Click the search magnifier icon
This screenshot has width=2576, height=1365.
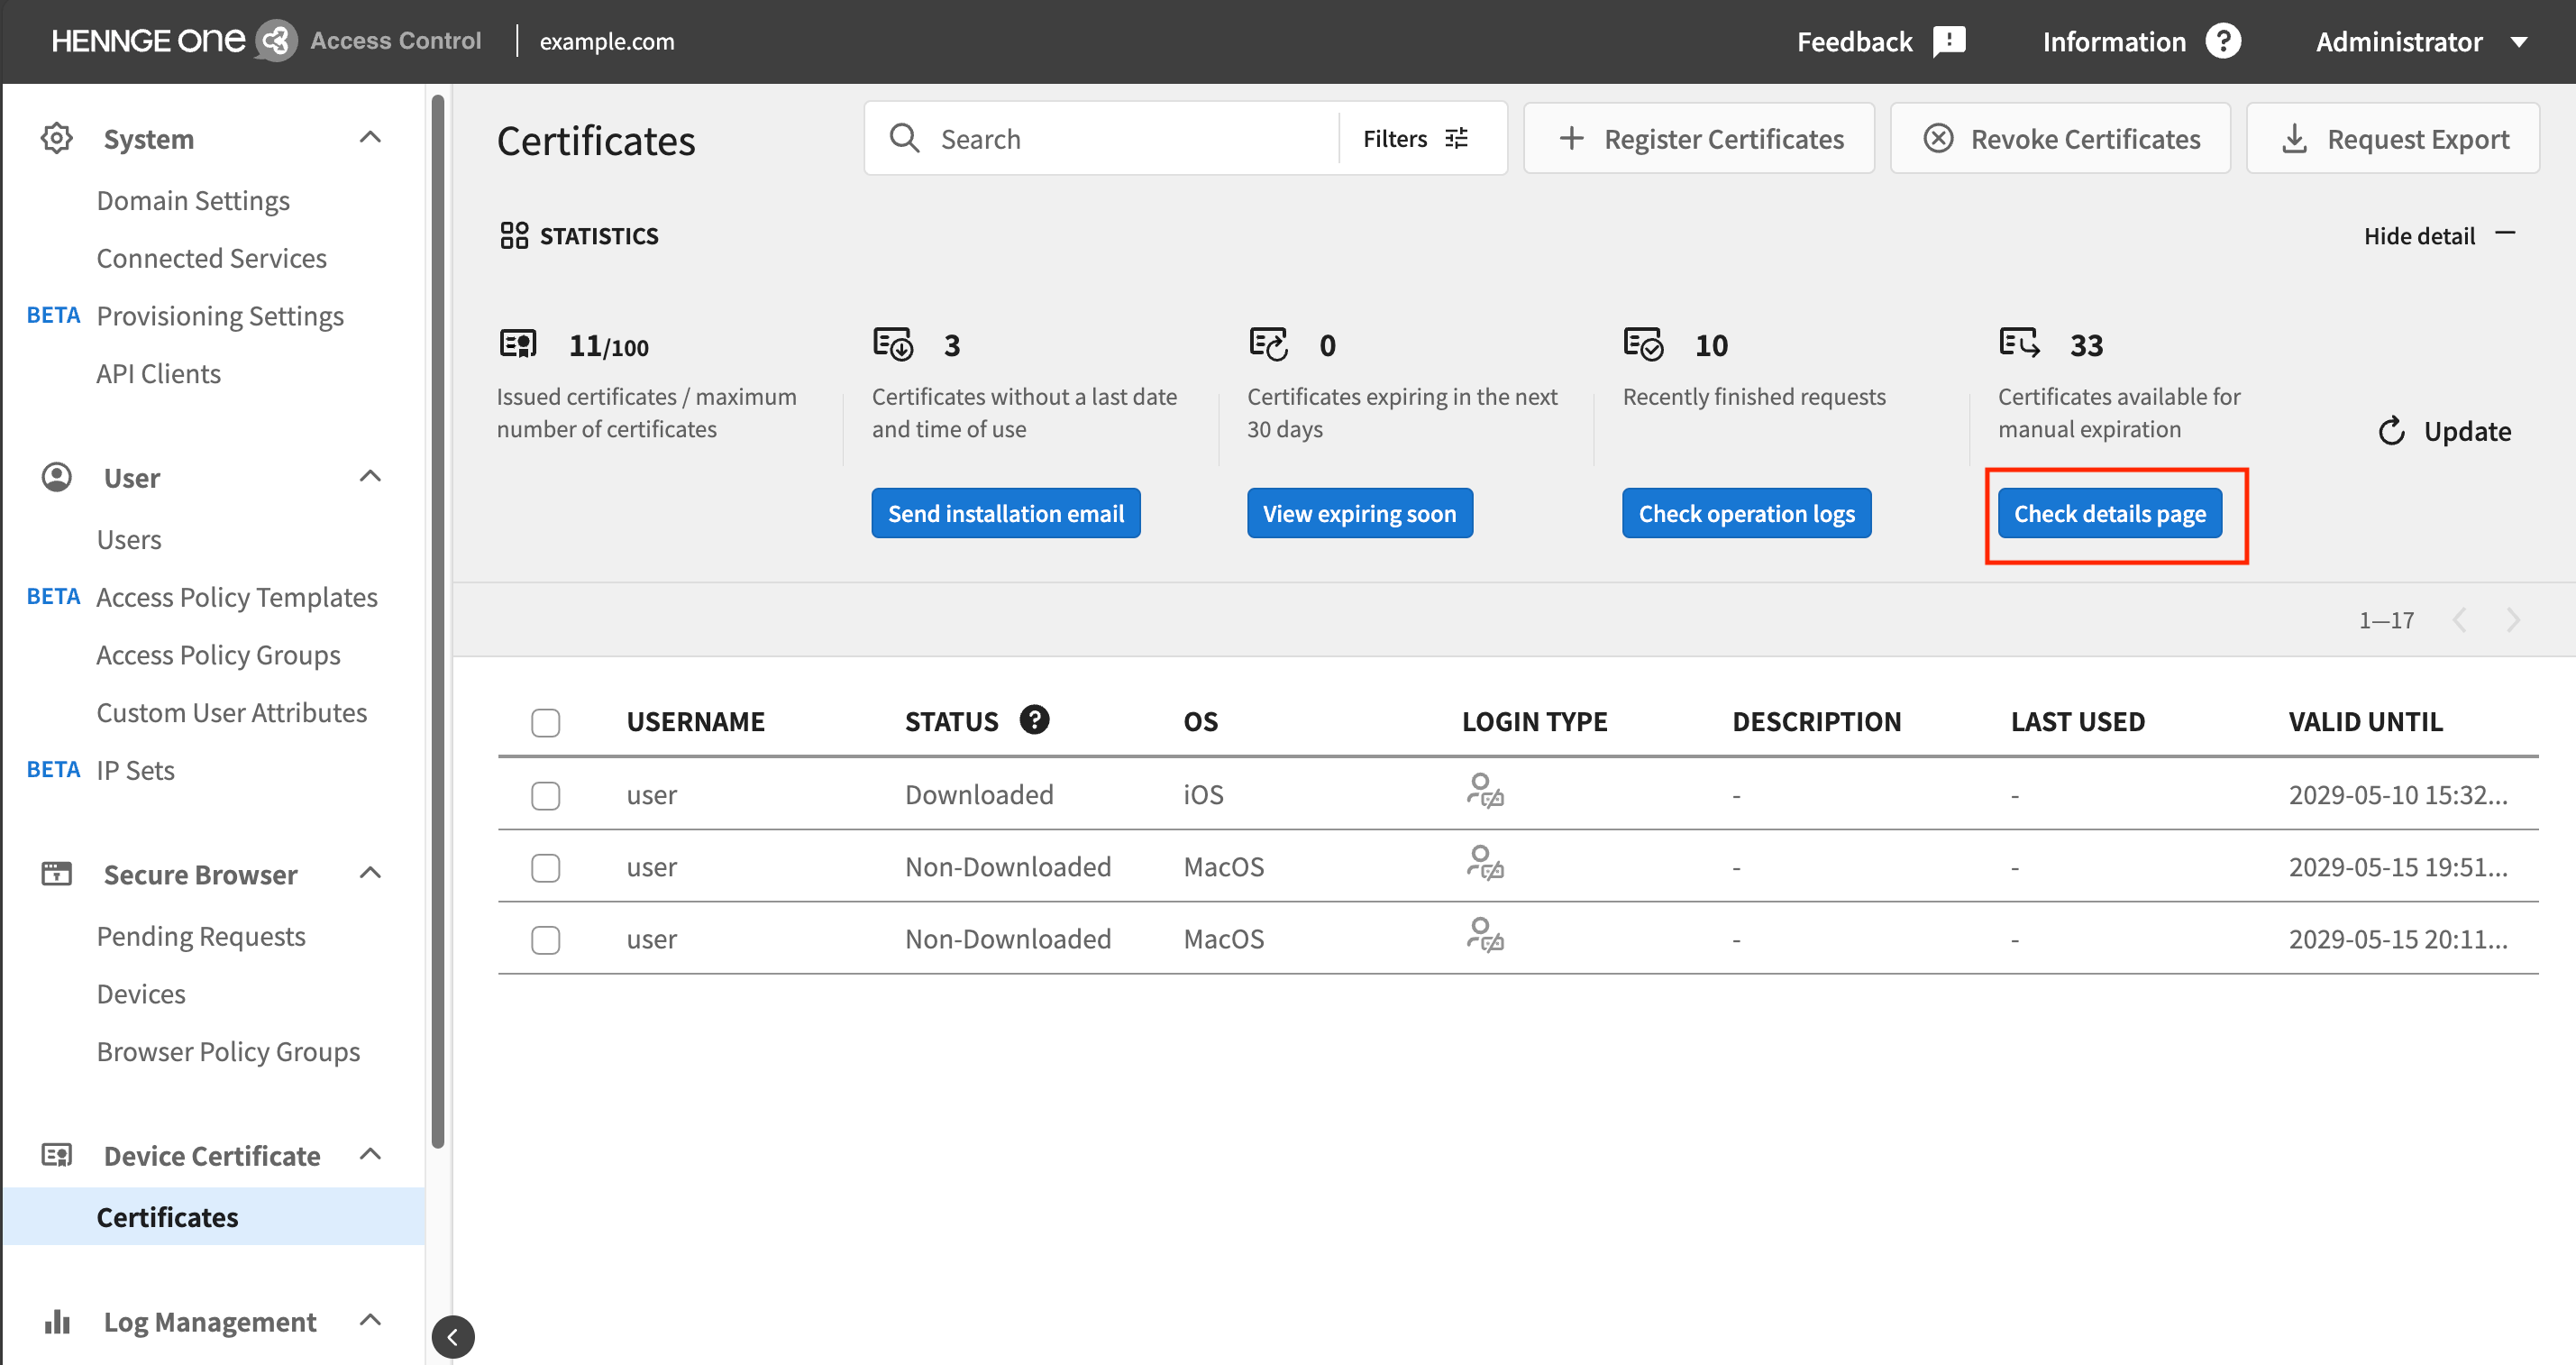pyautogui.click(x=904, y=138)
